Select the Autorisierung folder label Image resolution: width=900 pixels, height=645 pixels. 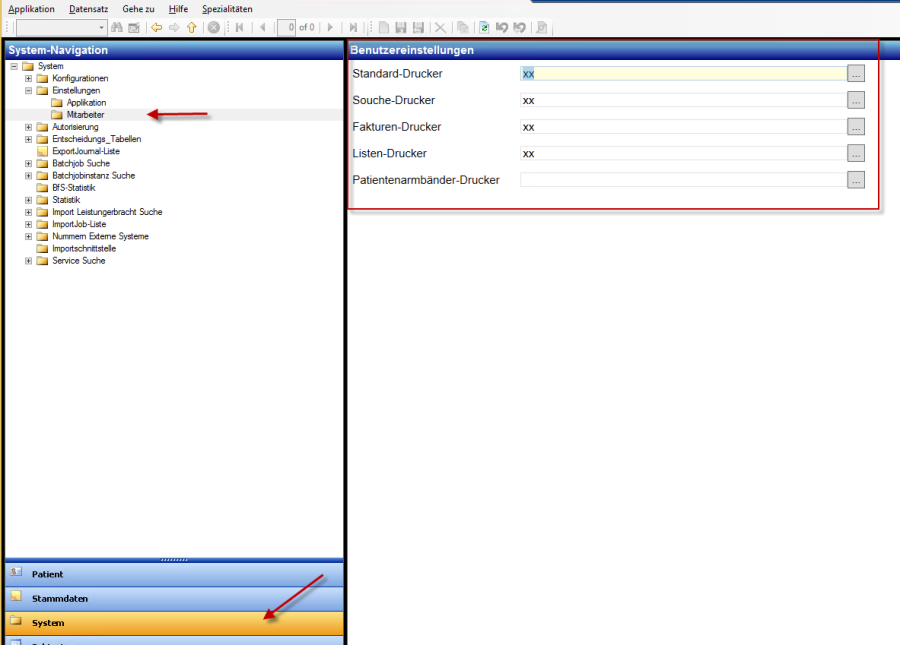click(75, 127)
